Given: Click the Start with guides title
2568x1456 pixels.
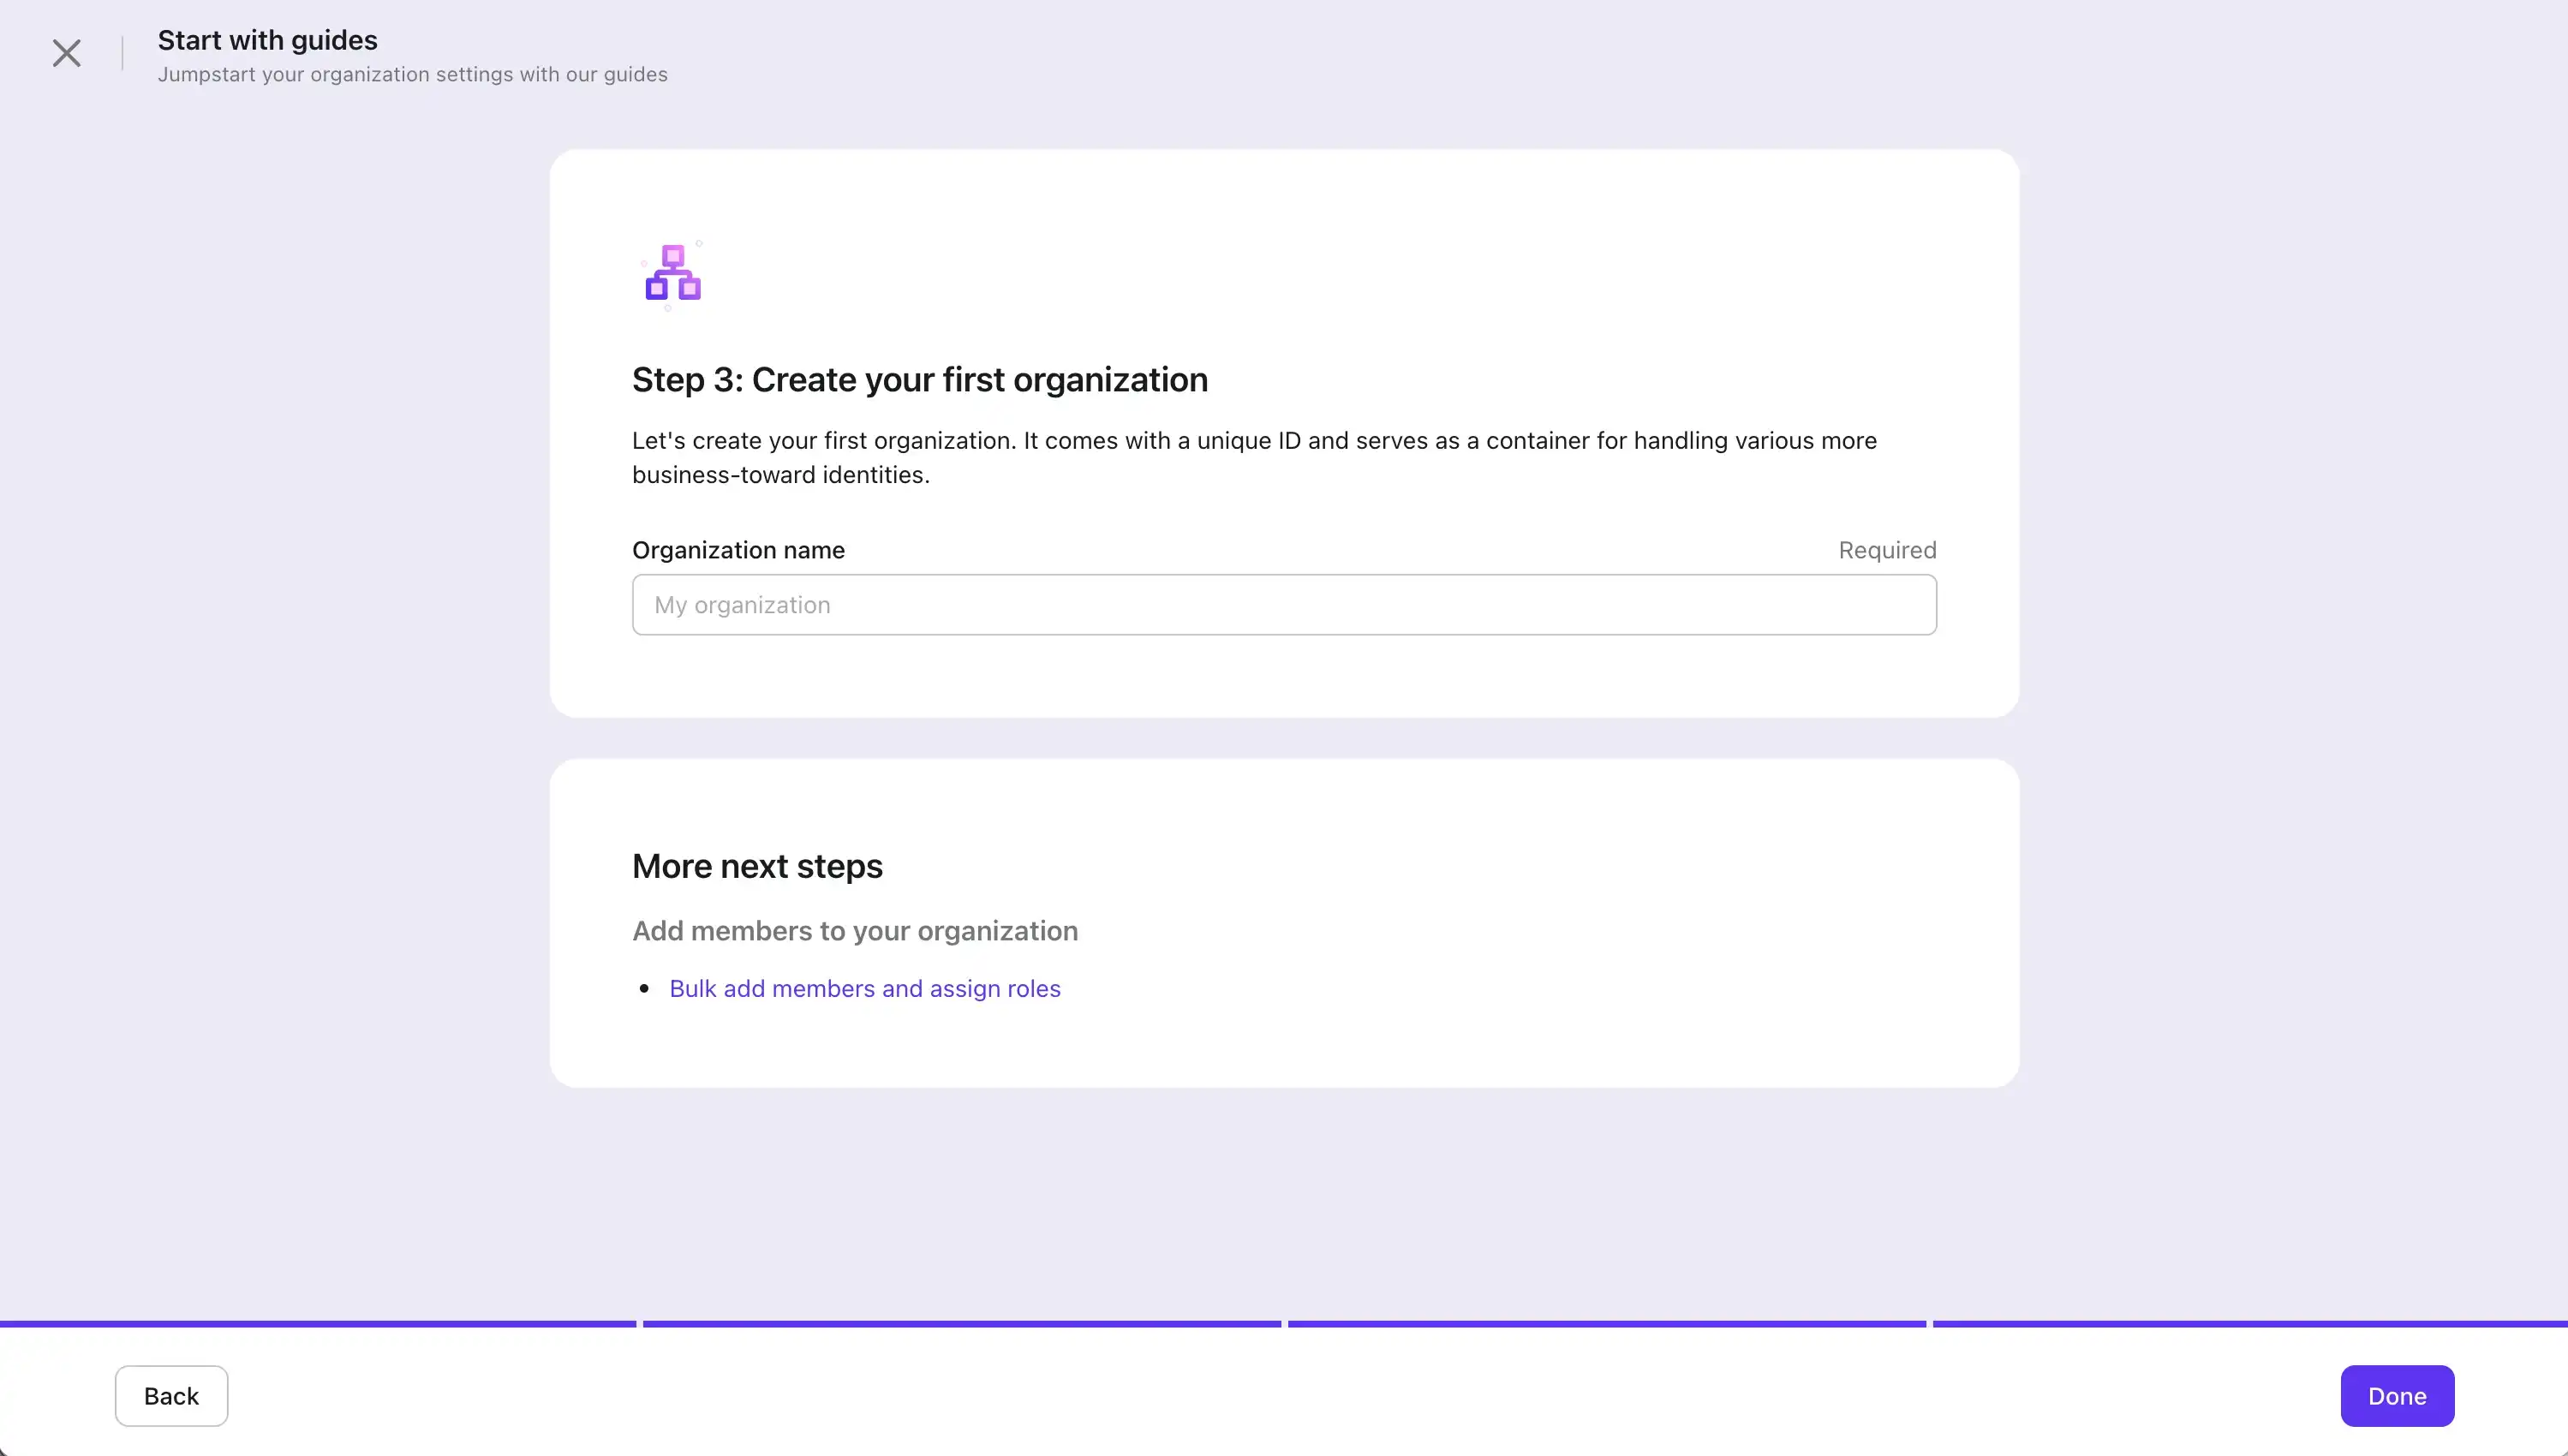Looking at the screenshot, I should (x=267, y=40).
